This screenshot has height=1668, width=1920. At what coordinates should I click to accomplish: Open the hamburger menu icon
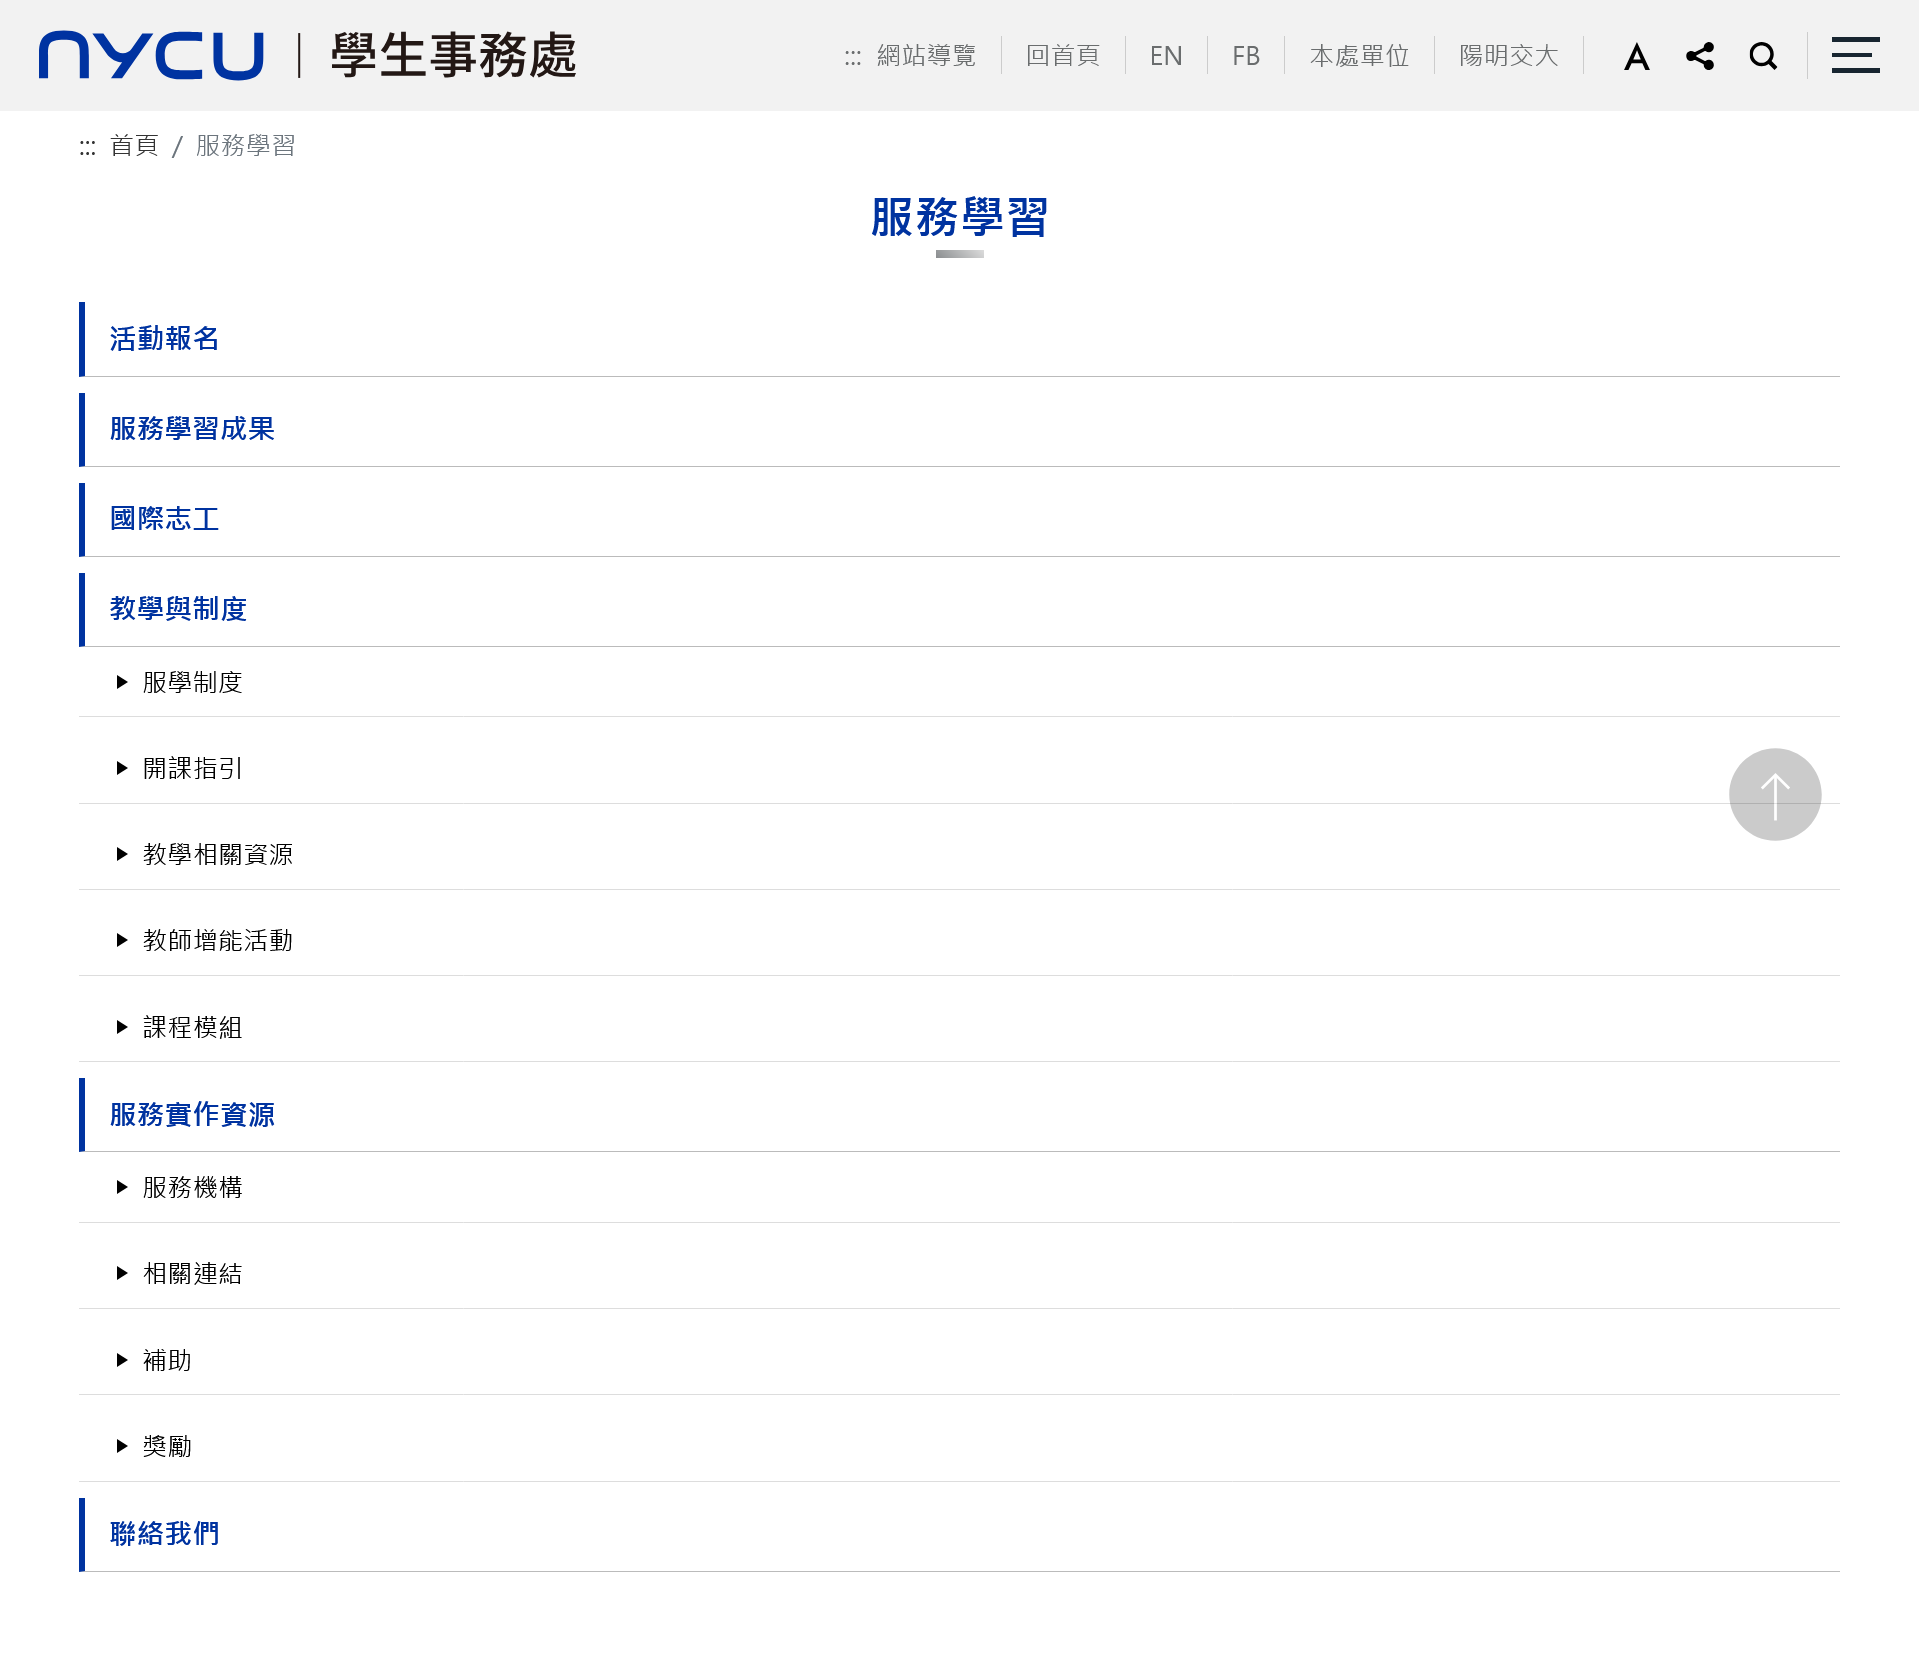(x=1855, y=56)
